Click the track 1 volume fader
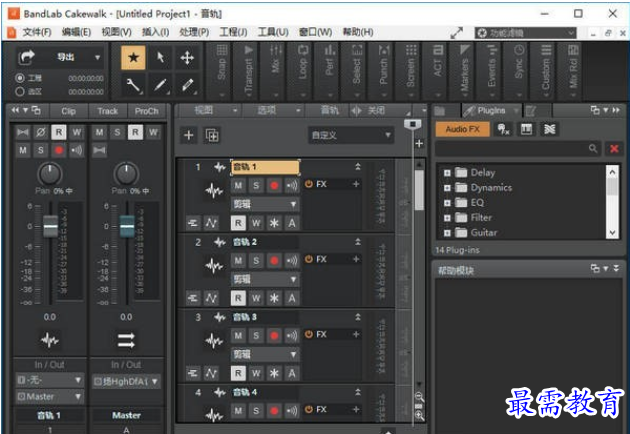The width and height of the screenshot is (630, 434). pyautogui.click(x=51, y=226)
